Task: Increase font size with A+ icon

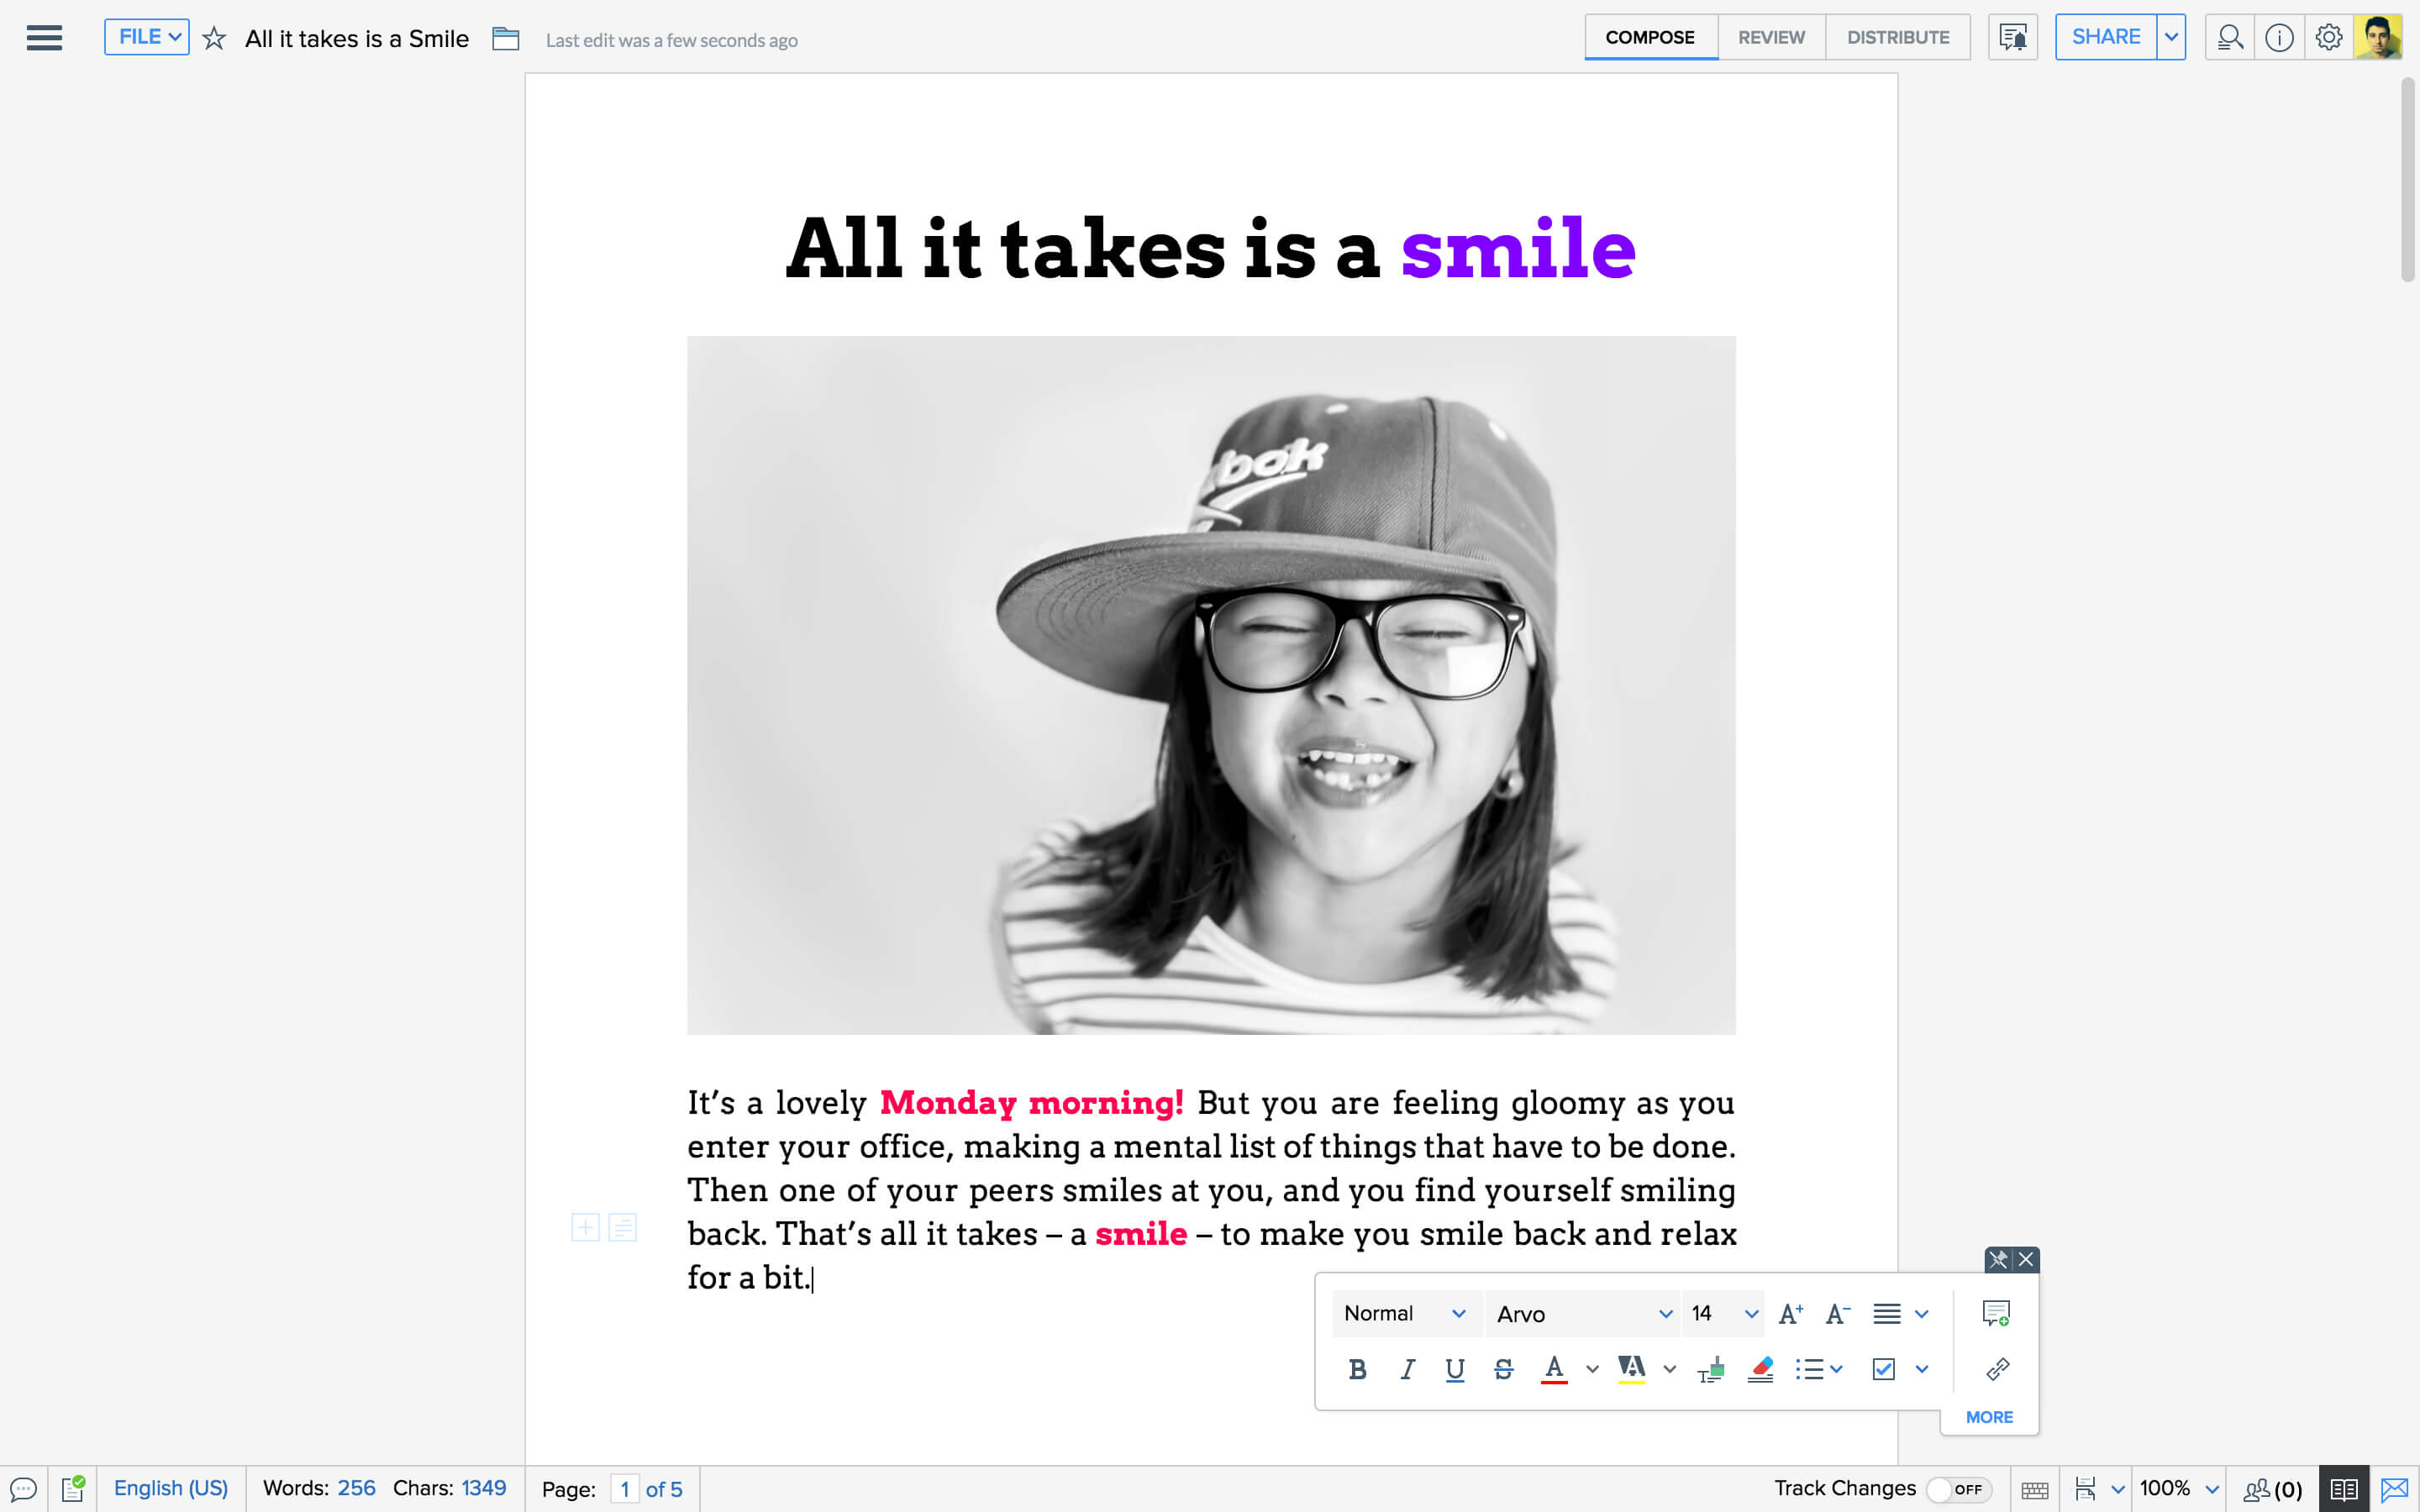Action: pos(1790,1314)
